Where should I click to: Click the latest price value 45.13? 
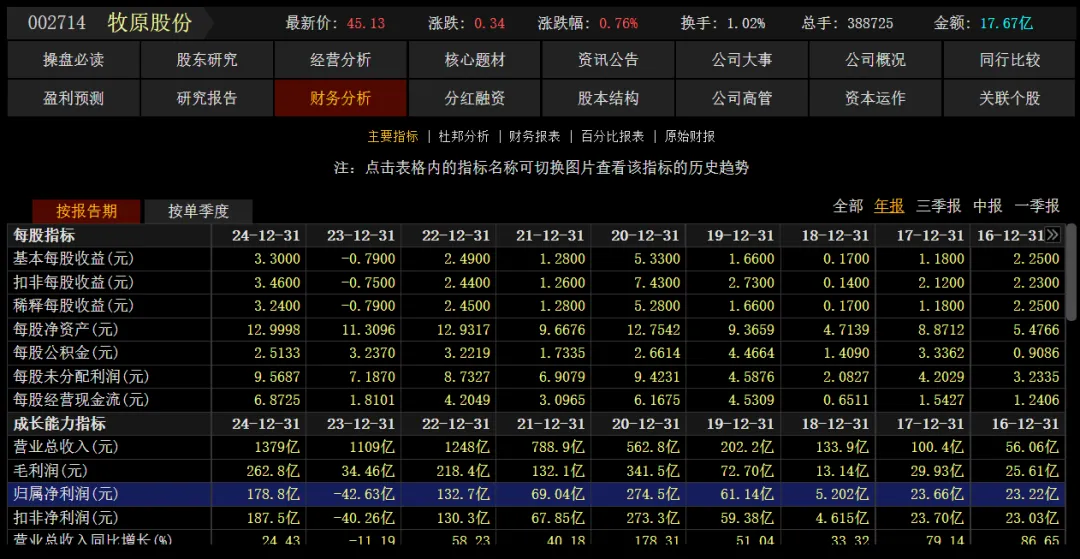[x=366, y=23]
